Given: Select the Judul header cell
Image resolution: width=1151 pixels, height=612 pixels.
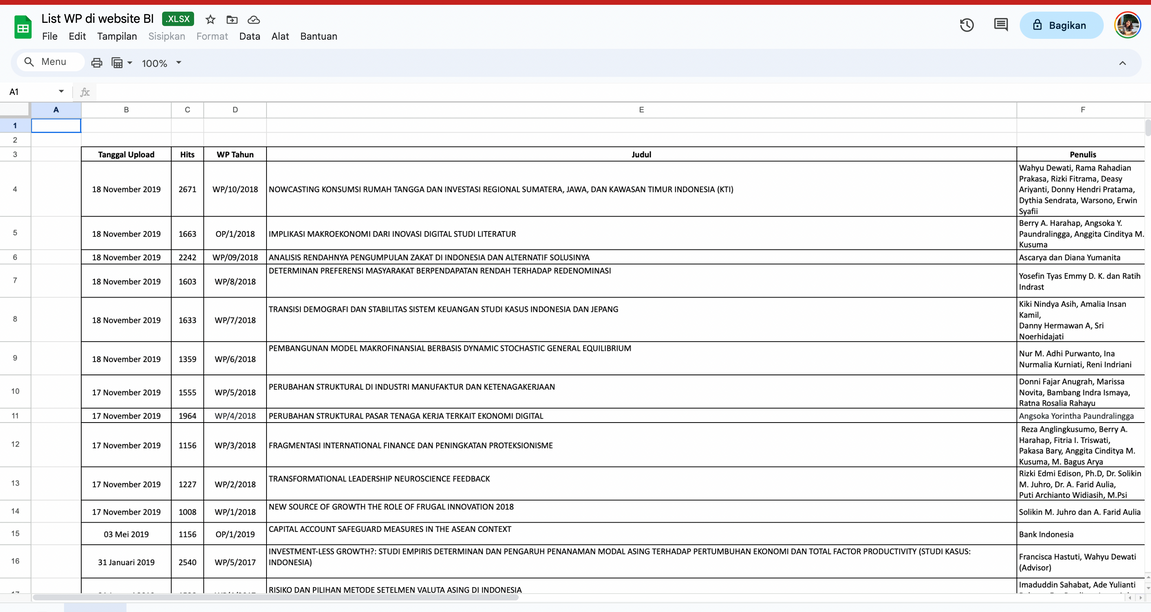Looking at the screenshot, I should [641, 155].
